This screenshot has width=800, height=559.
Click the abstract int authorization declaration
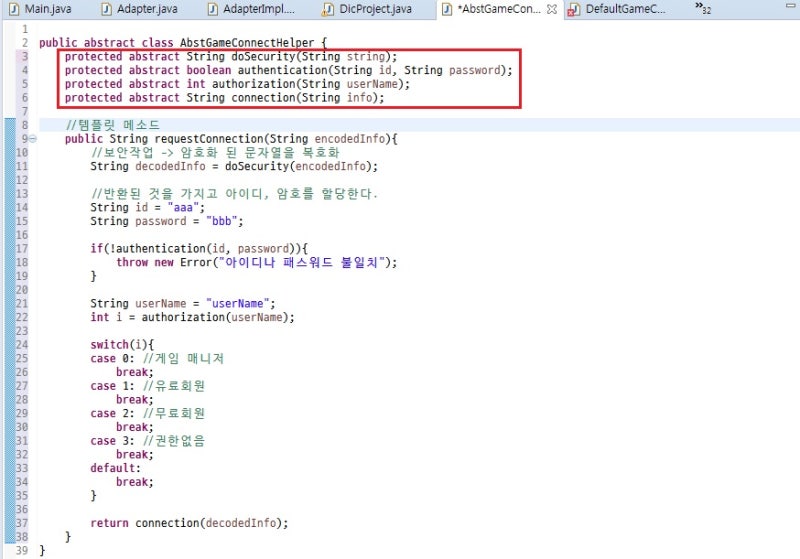237,84
